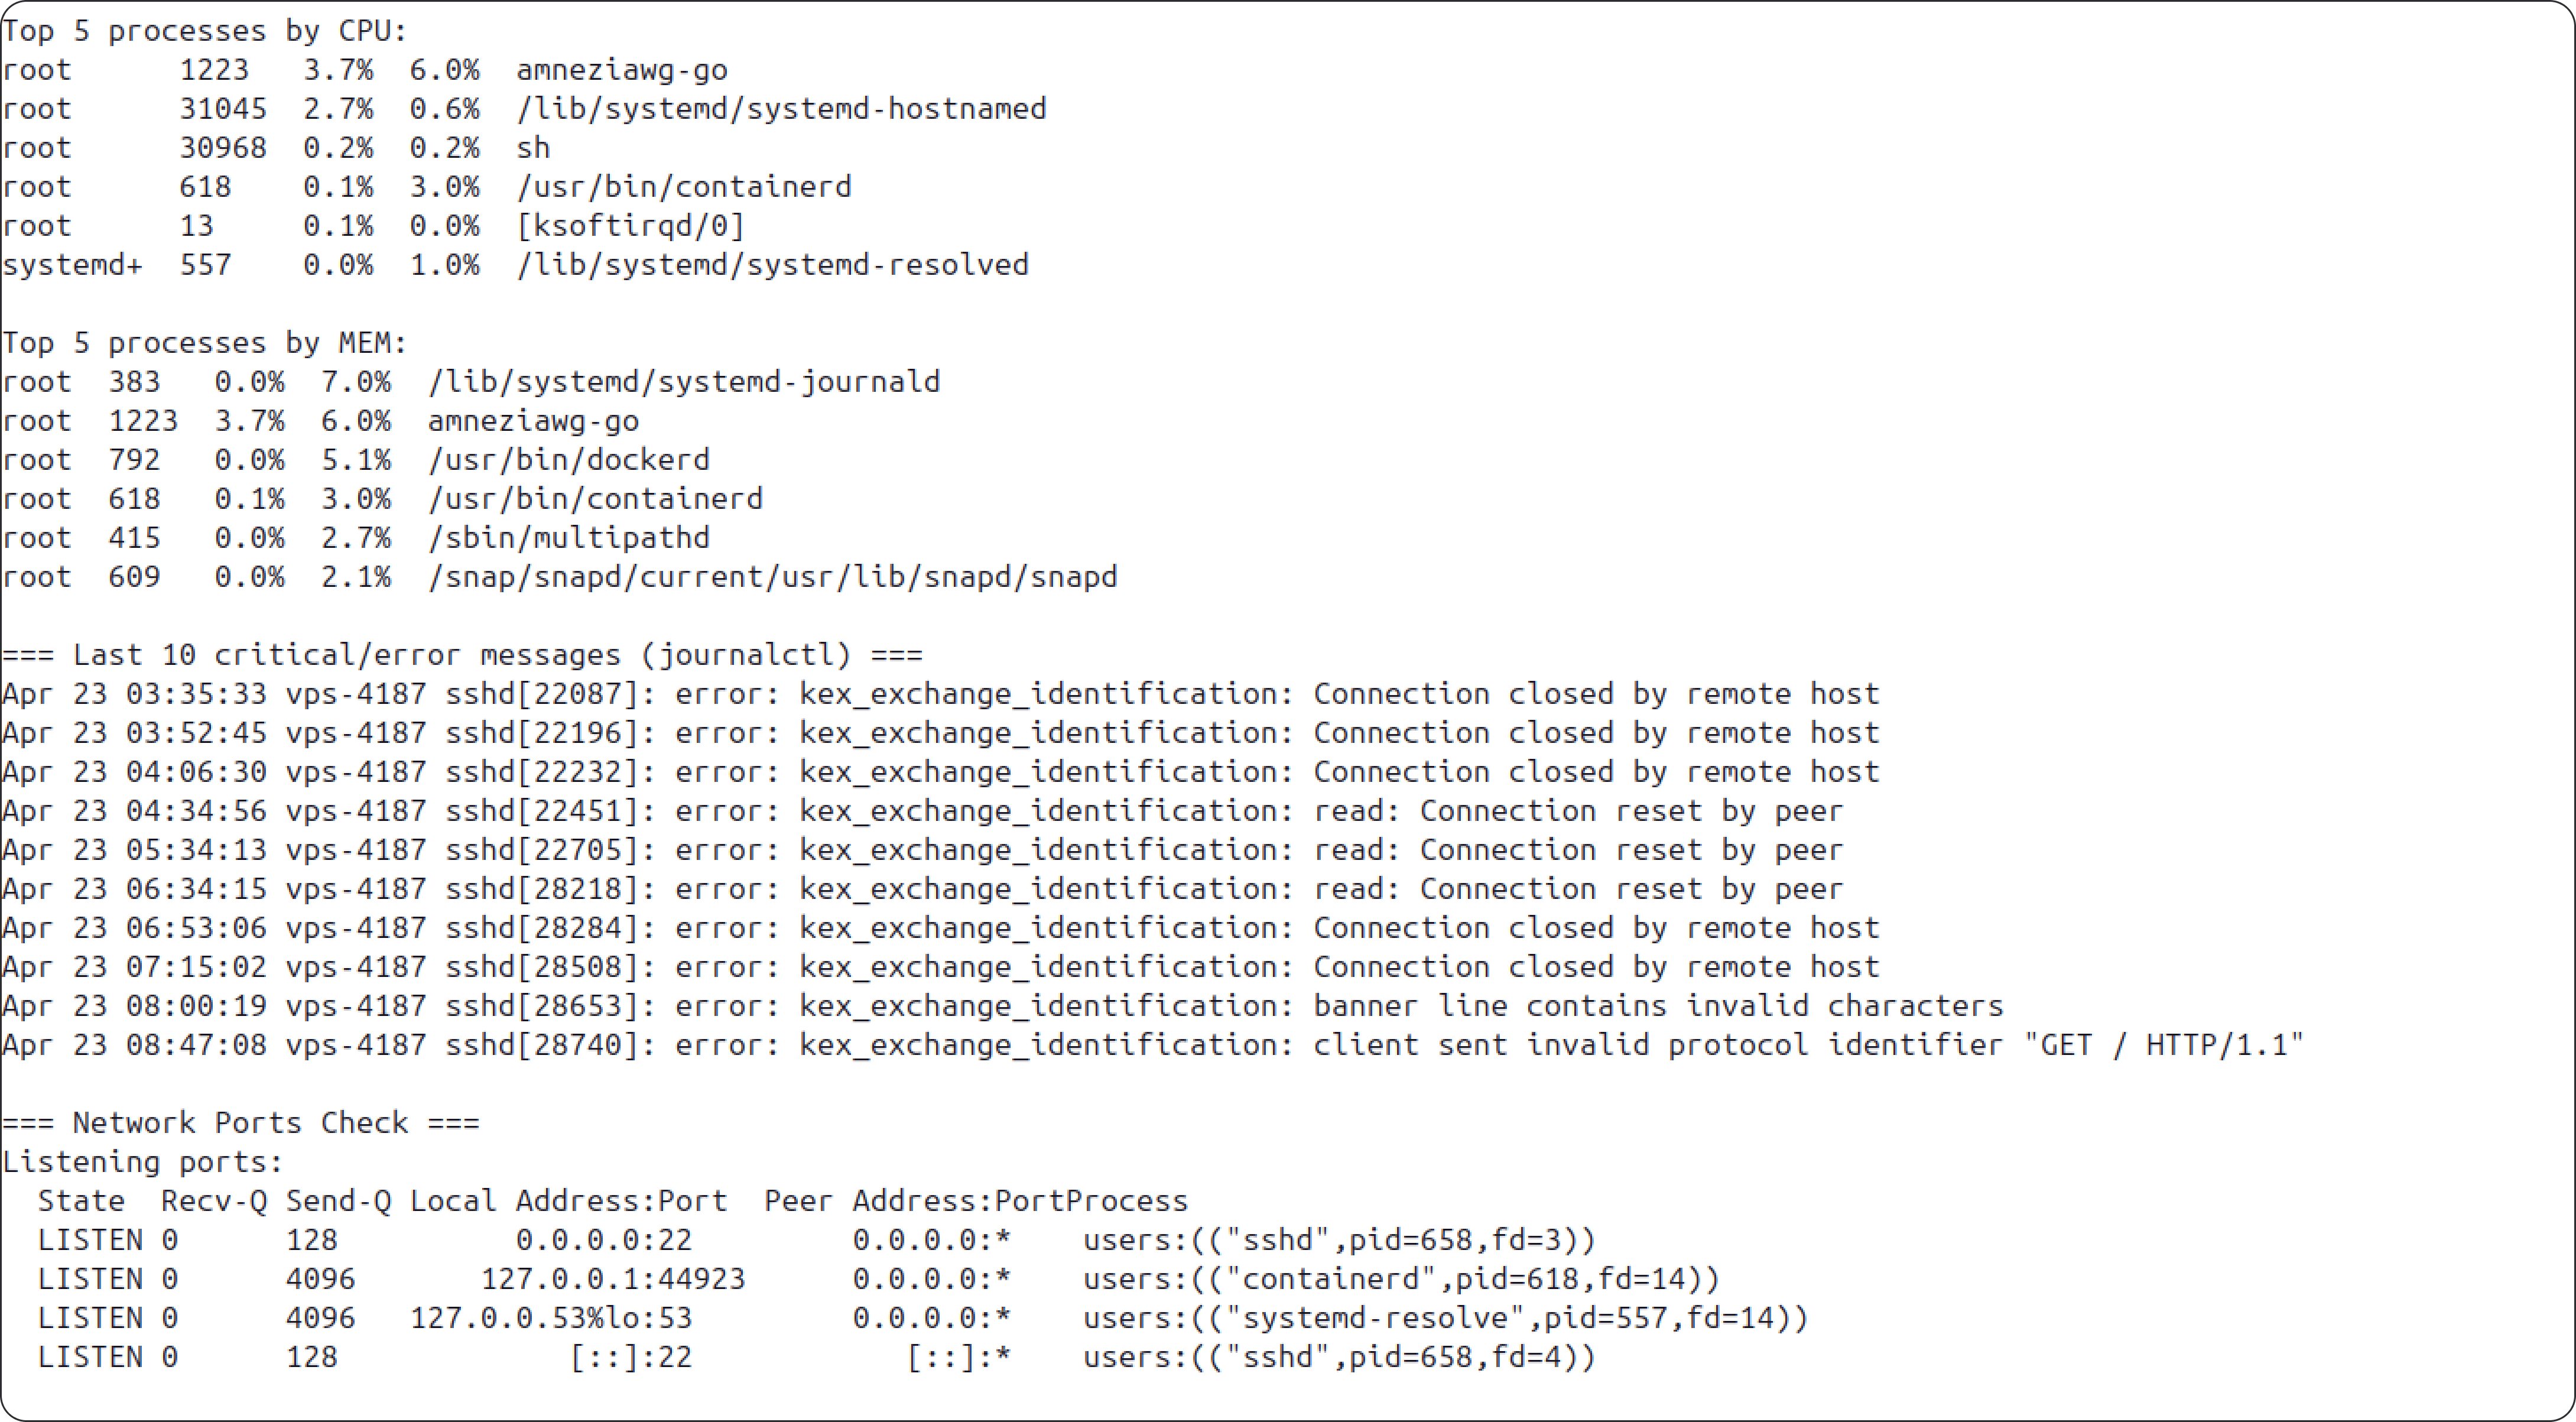Click the systemd-journald process path

684,382
